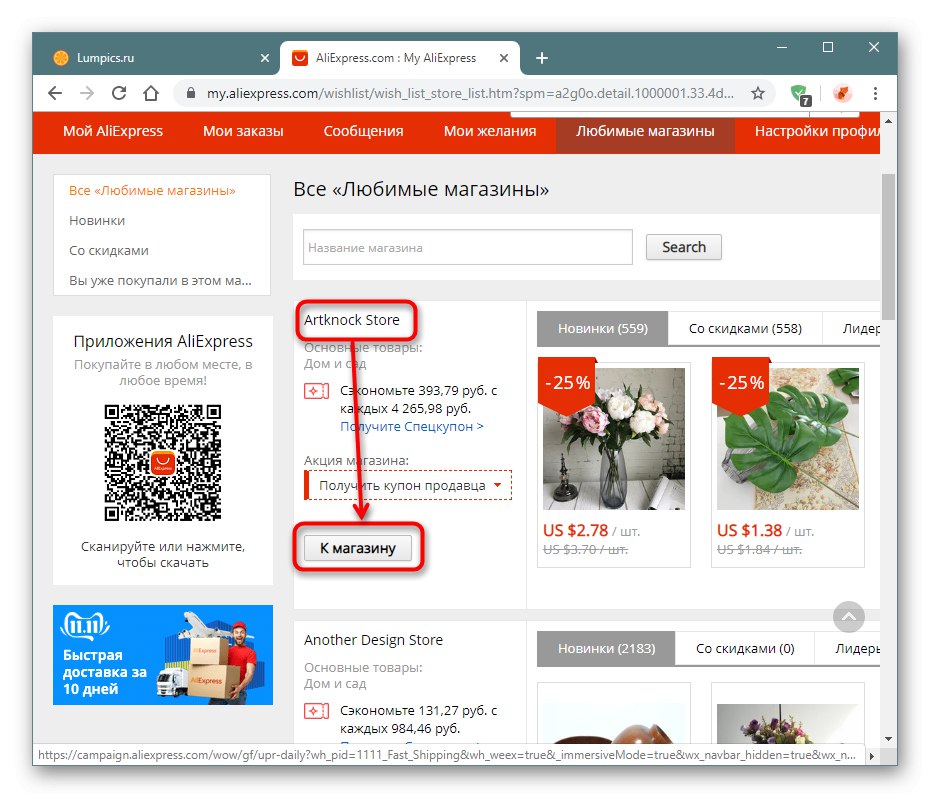This screenshot has width=930, height=798.
Task: Click Получите Спецкупон link for Artknock Store
Action: (x=412, y=427)
